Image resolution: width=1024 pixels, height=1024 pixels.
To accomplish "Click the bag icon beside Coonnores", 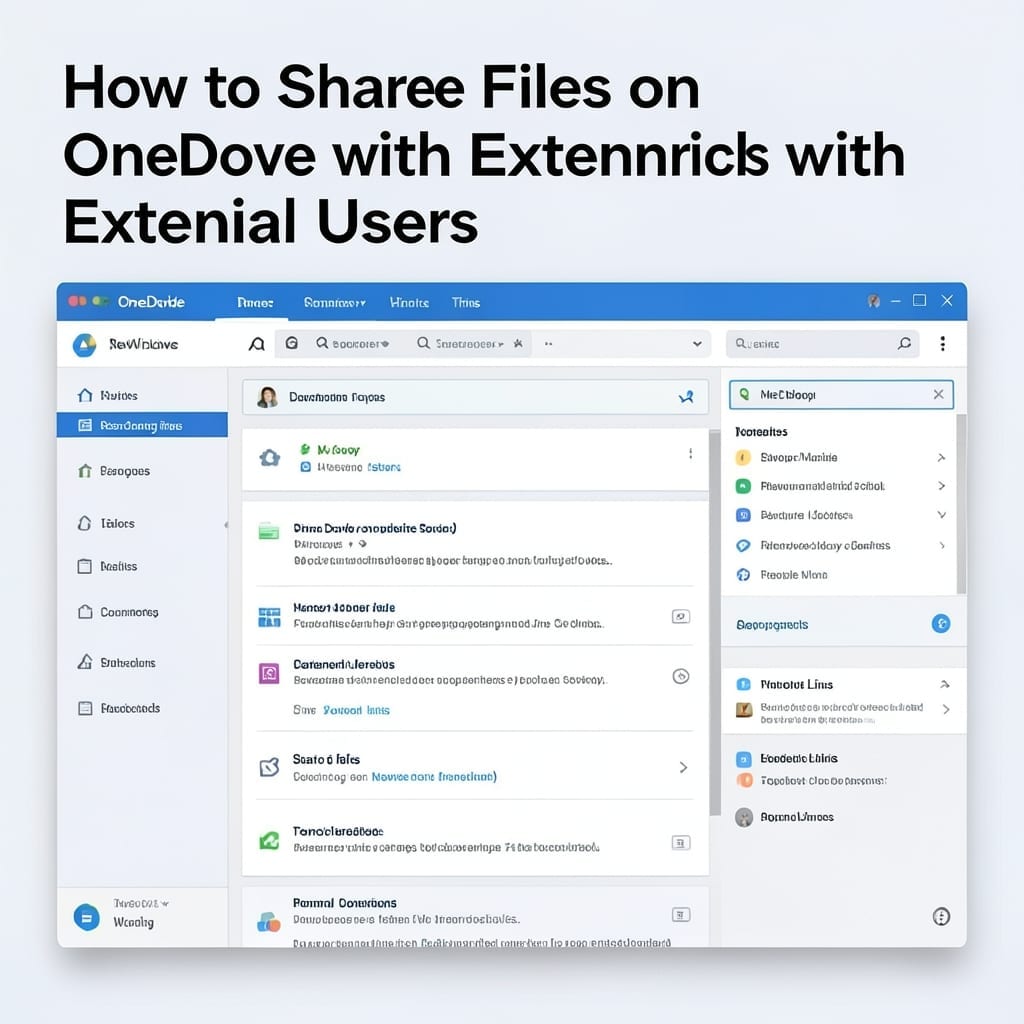I will [x=85, y=612].
